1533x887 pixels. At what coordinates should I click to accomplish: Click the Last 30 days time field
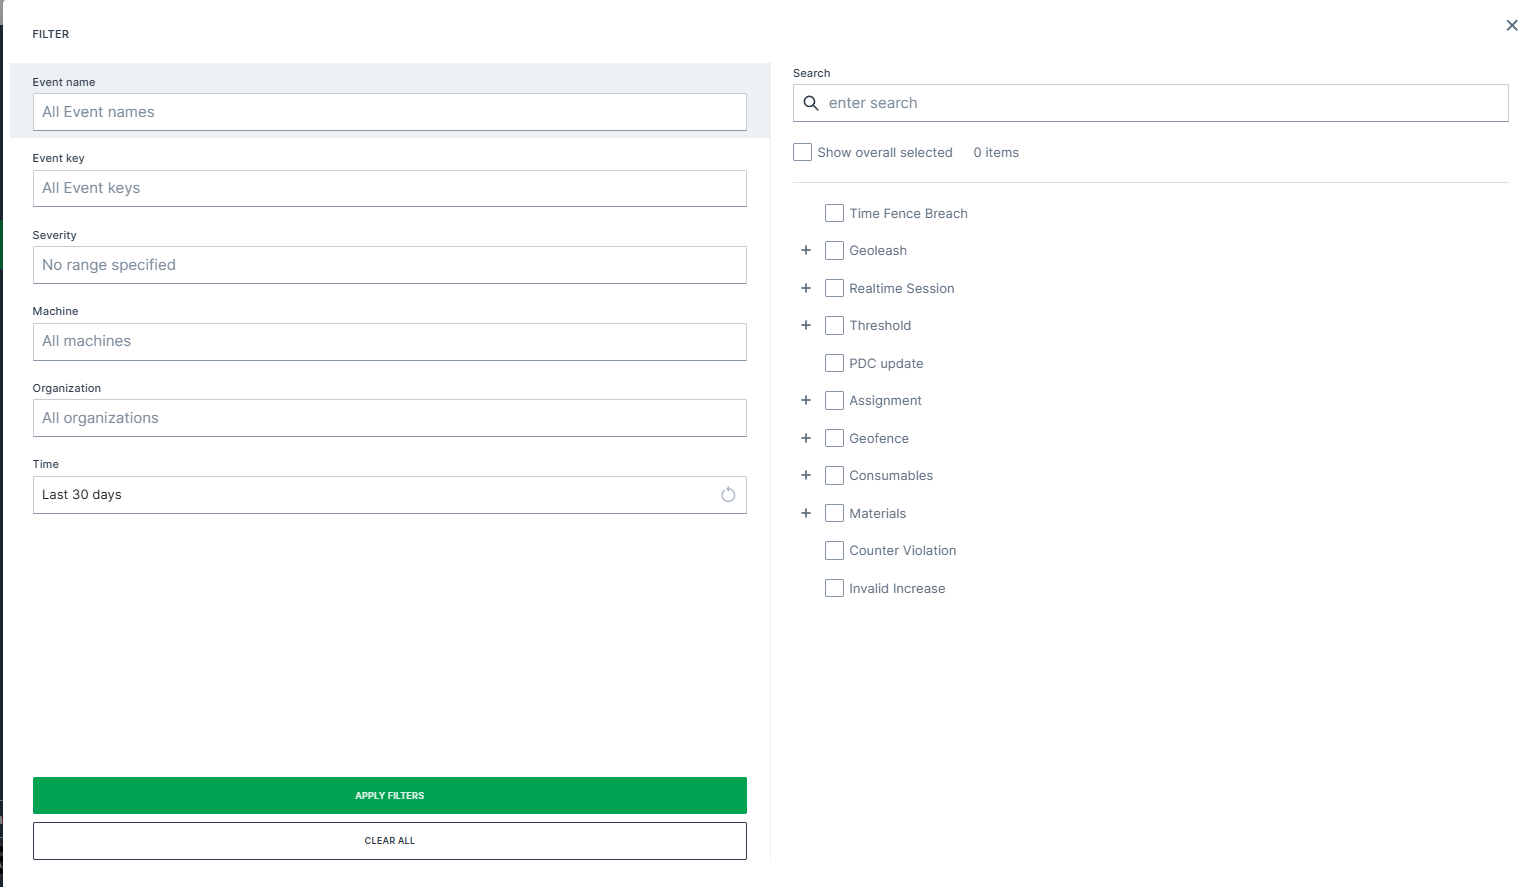pos(380,494)
